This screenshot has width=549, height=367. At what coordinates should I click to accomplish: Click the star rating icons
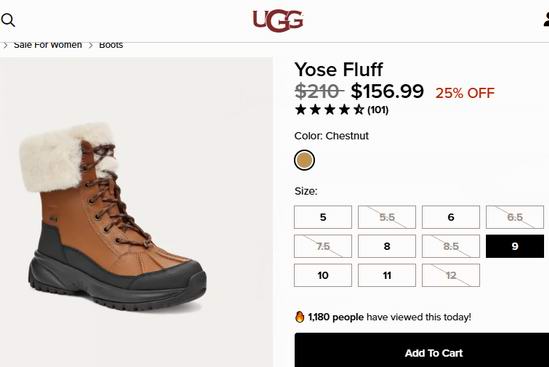[329, 110]
